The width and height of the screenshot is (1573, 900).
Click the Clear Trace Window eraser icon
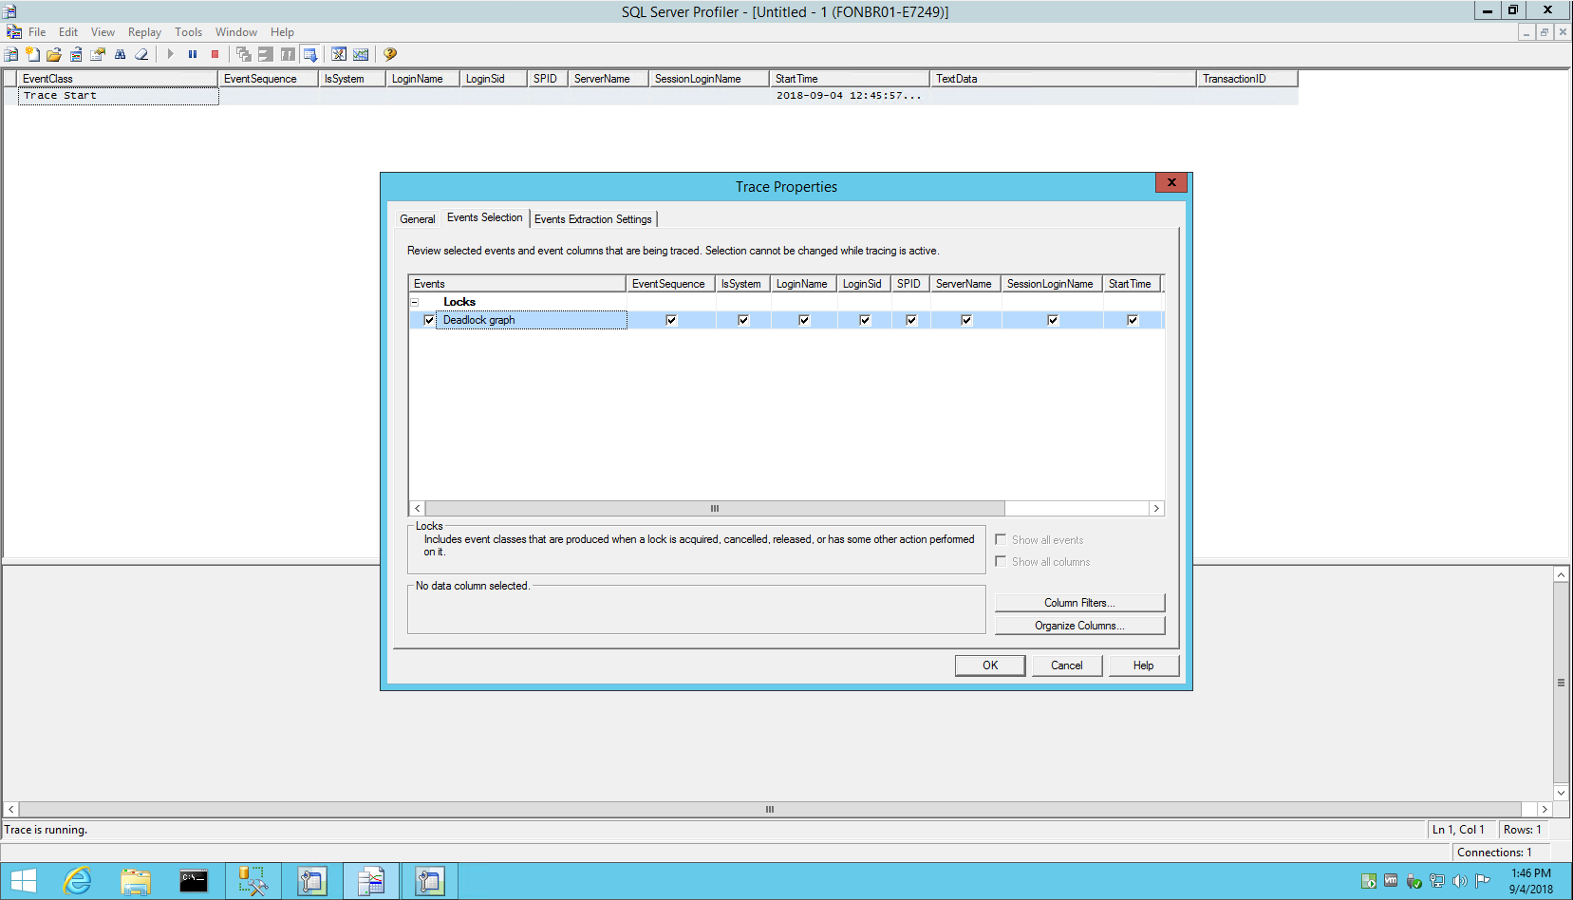coord(142,54)
